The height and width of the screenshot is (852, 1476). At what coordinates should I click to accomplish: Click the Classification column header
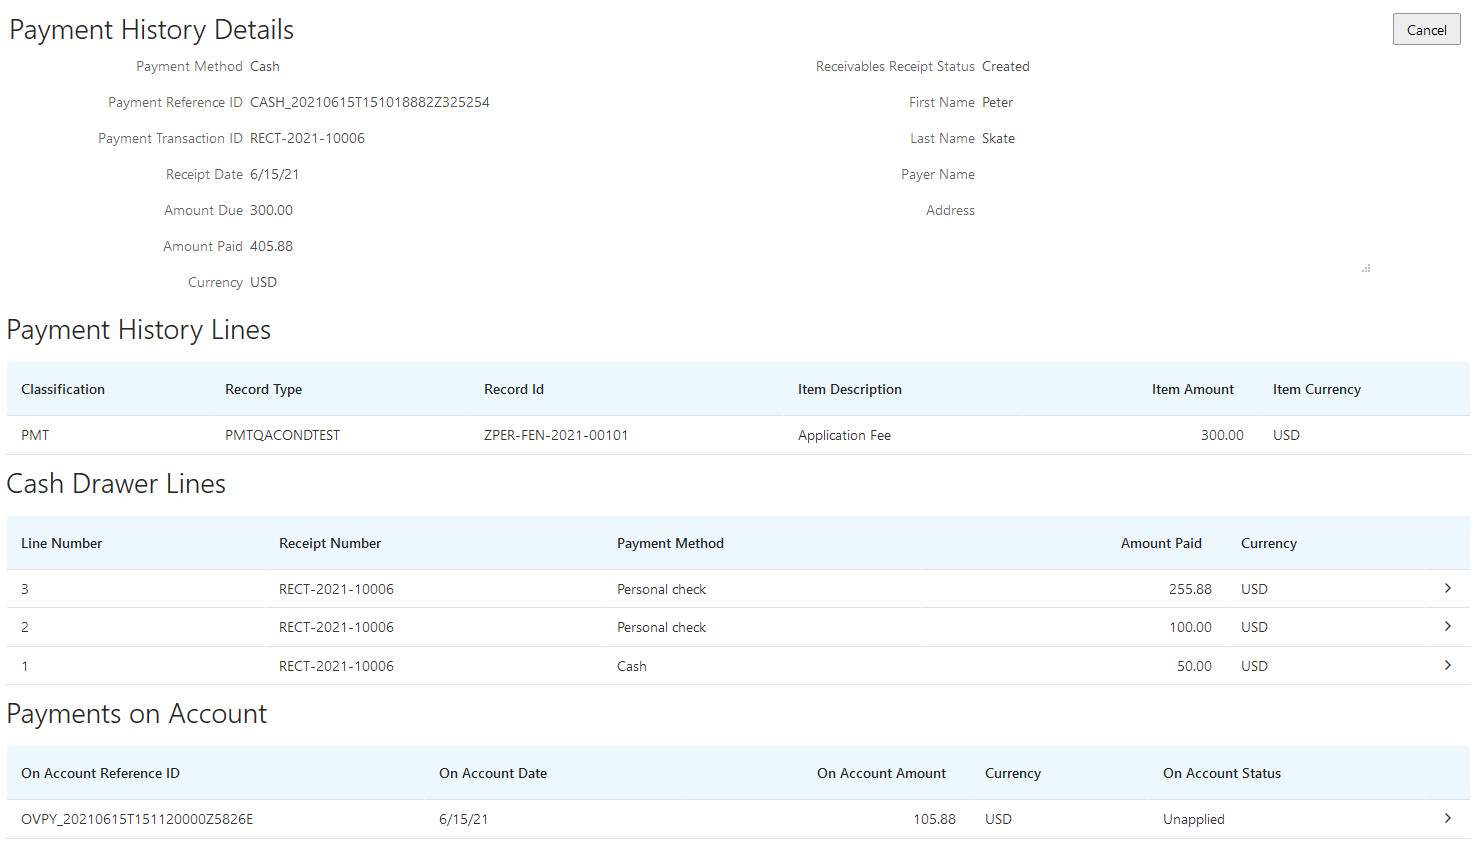tap(62, 389)
